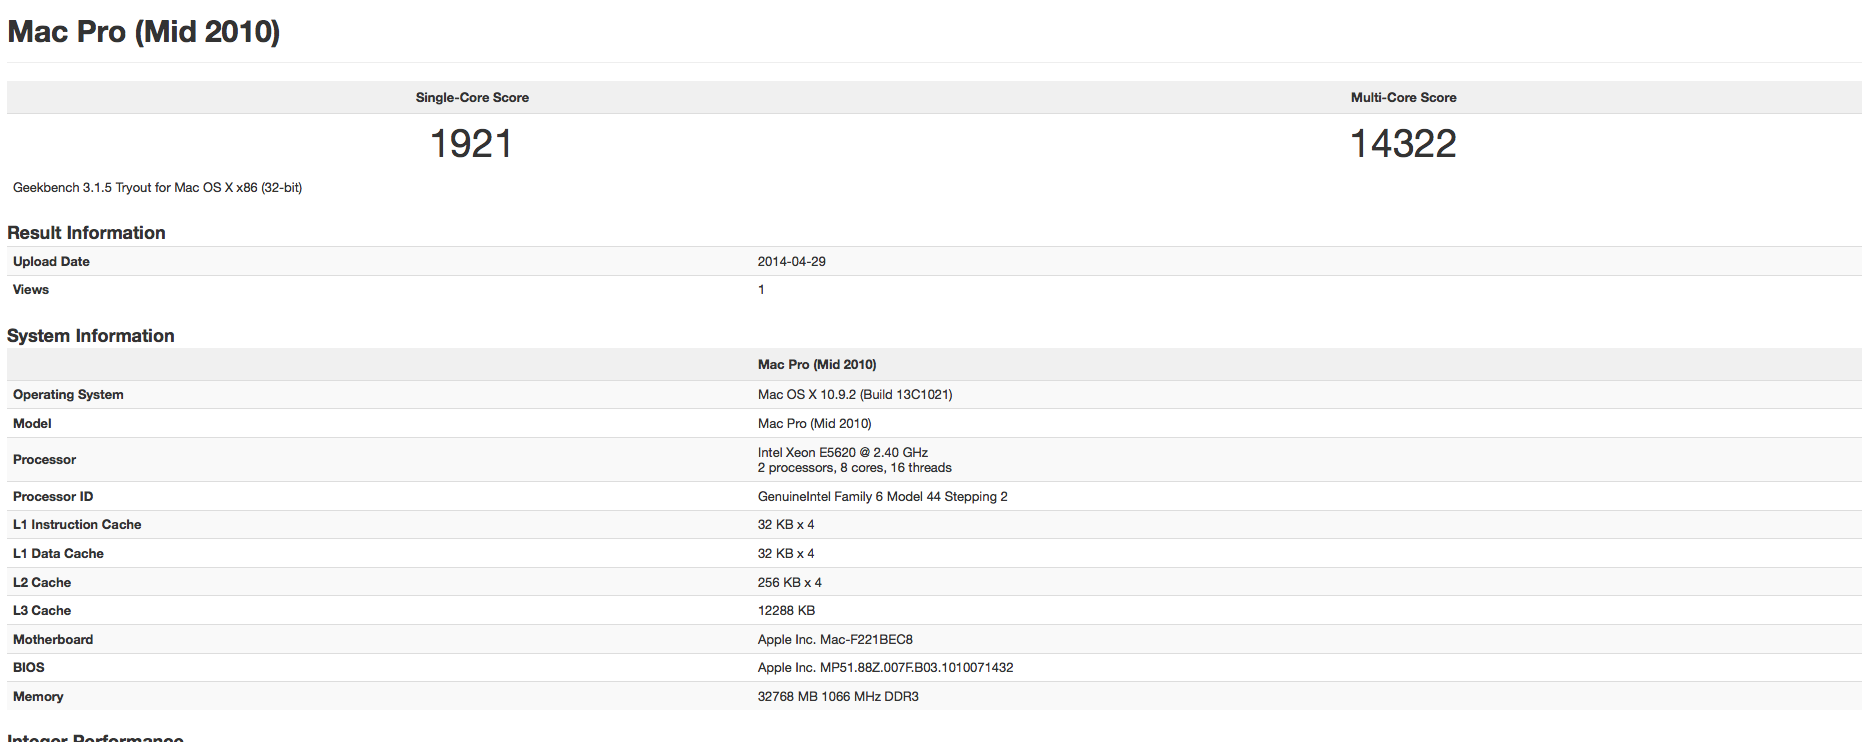Click the 'Model' row label
1862x742 pixels.
[x=32, y=424]
